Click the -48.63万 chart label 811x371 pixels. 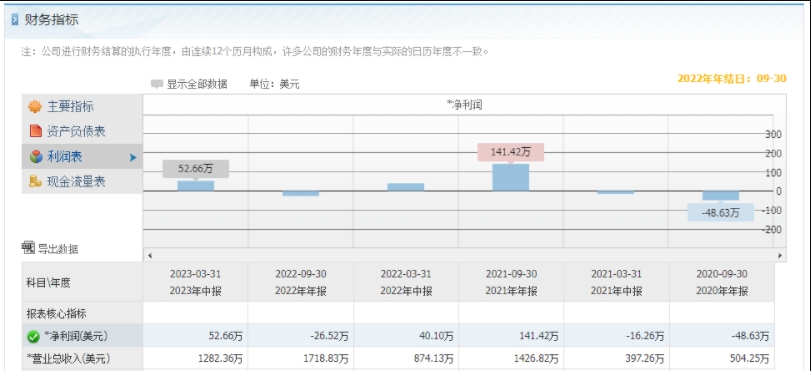point(720,213)
